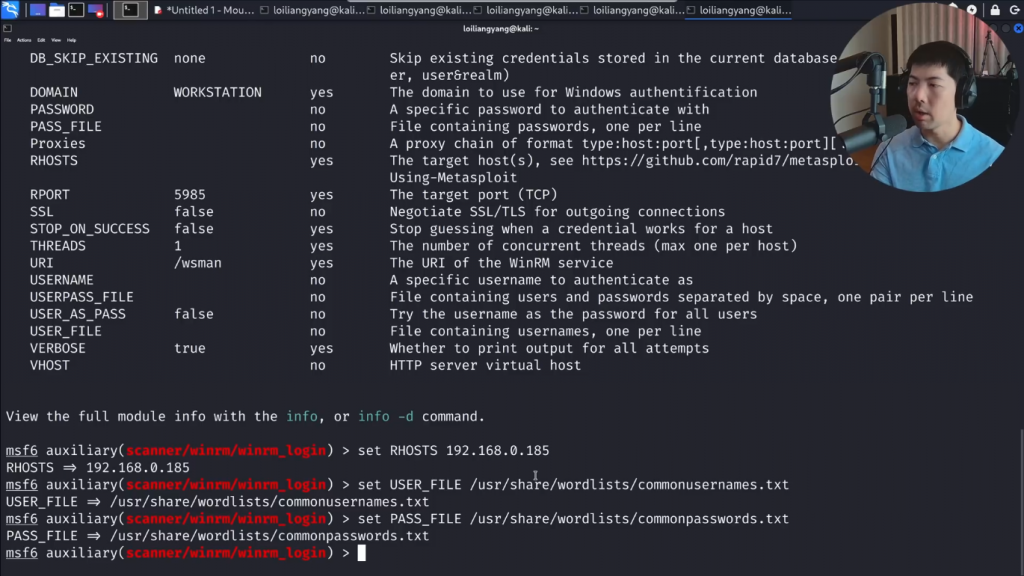The image size is (1024, 576).
Task: Open the Actions menu
Action: click(24, 40)
